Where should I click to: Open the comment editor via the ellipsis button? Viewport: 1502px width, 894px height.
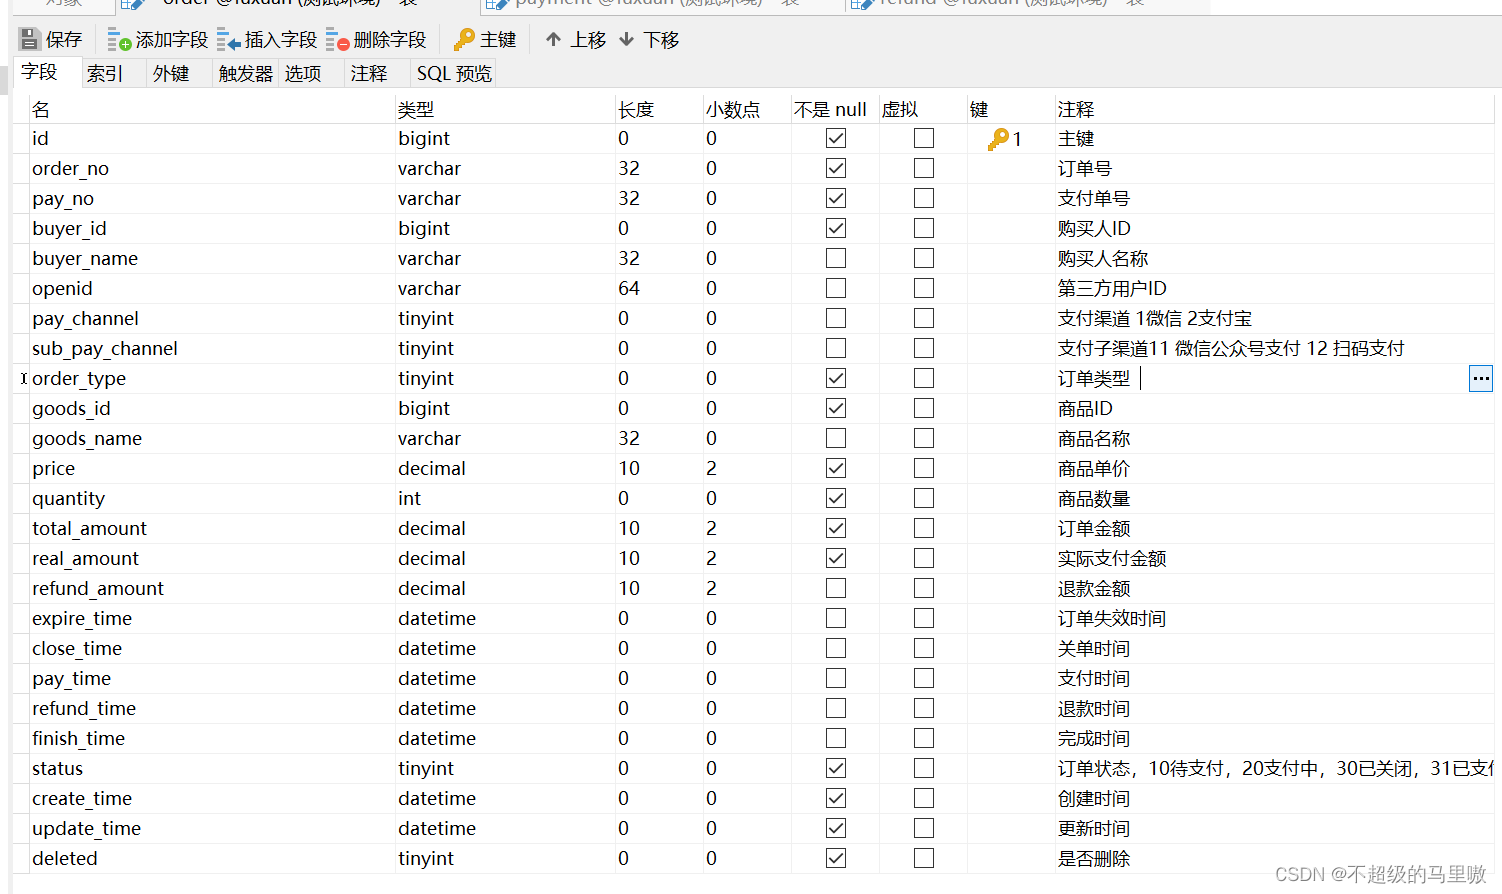pyautogui.click(x=1481, y=378)
